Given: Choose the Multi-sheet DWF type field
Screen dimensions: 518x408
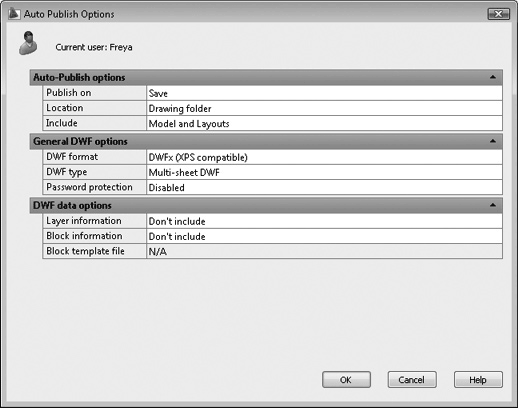Looking at the screenshot, I should click(324, 172).
